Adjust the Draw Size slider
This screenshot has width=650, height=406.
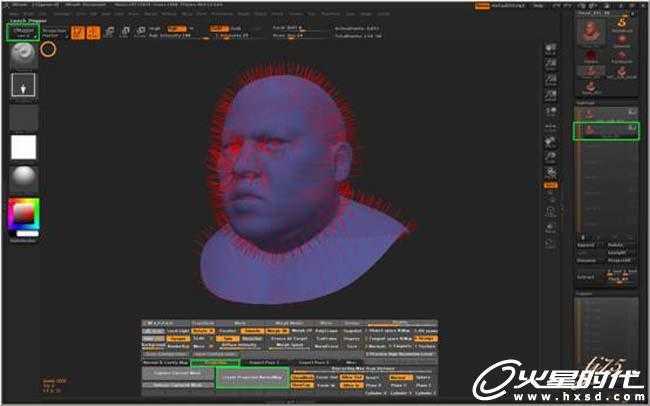(x=302, y=36)
